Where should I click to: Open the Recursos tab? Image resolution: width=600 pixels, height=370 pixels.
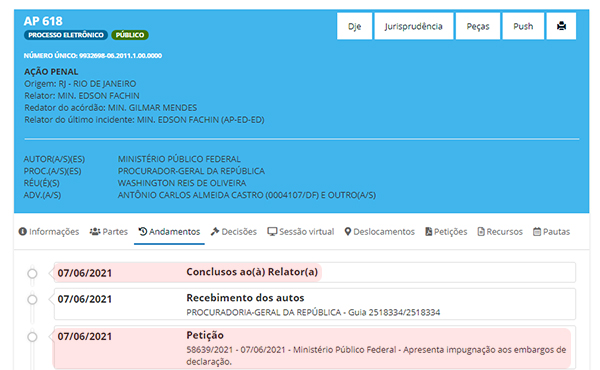pyautogui.click(x=500, y=231)
